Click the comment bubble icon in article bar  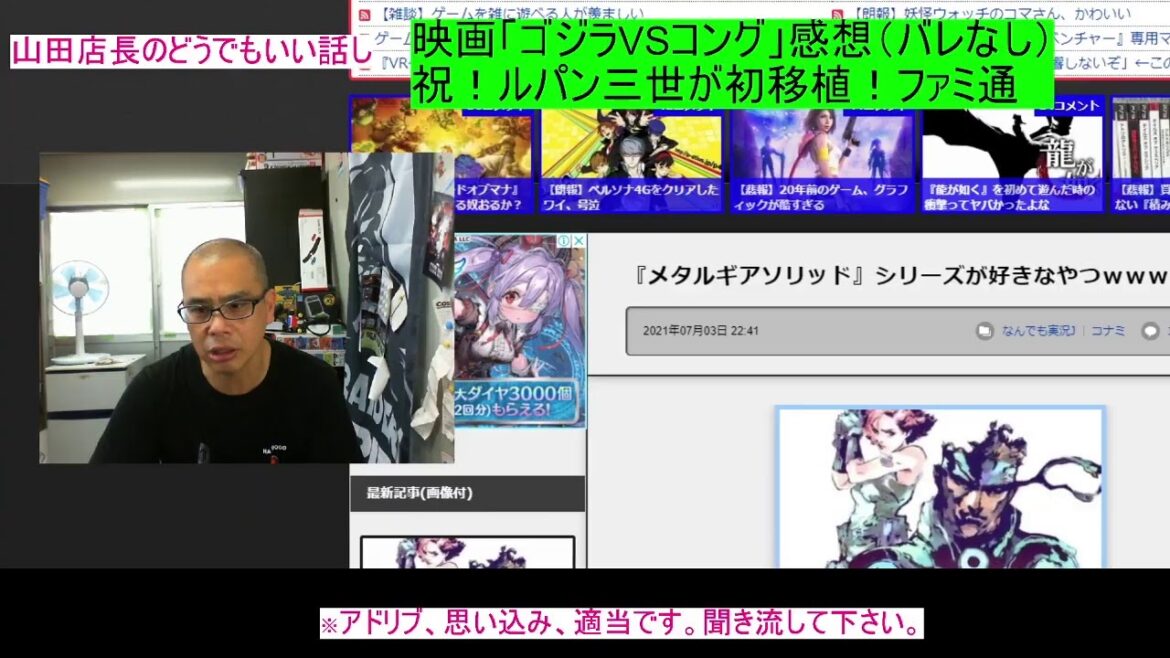(x=1151, y=331)
